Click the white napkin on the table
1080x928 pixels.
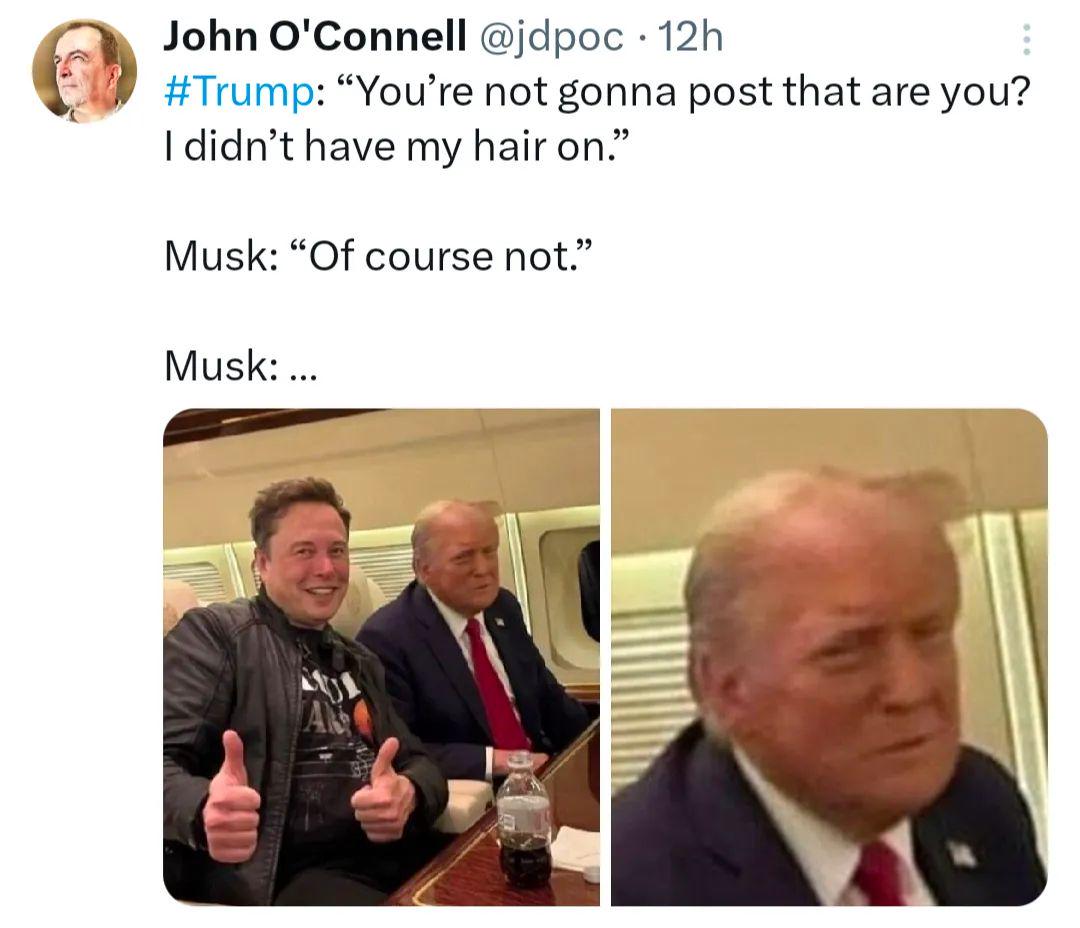point(577,848)
